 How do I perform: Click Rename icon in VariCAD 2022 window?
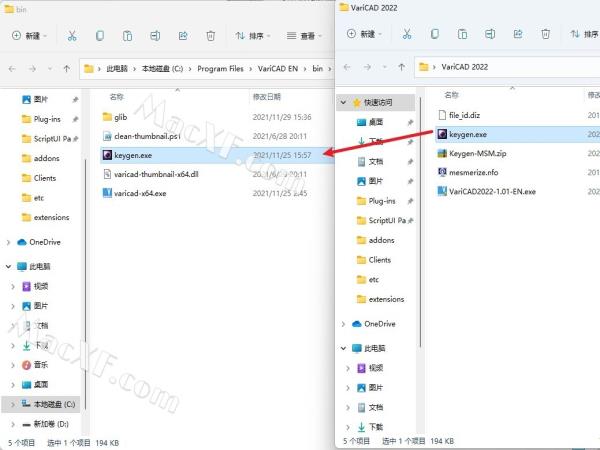pos(490,34)
